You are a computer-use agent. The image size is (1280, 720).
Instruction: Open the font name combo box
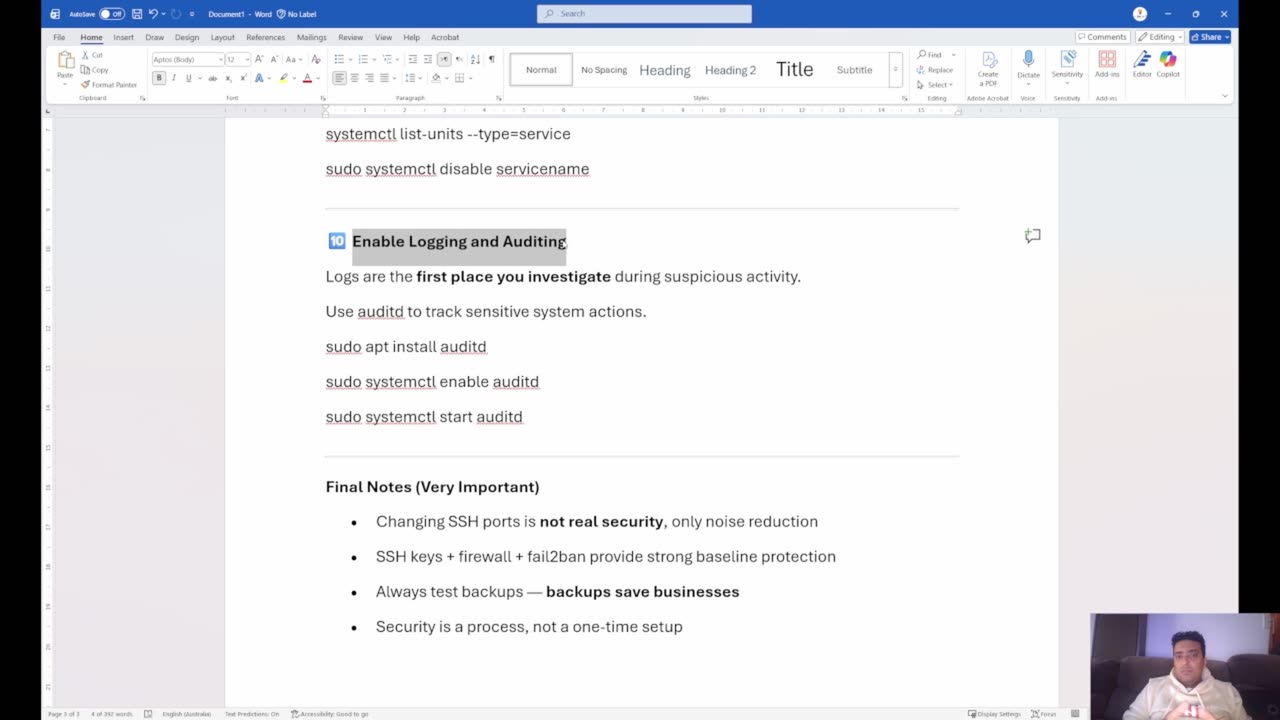tap(187, 59)
